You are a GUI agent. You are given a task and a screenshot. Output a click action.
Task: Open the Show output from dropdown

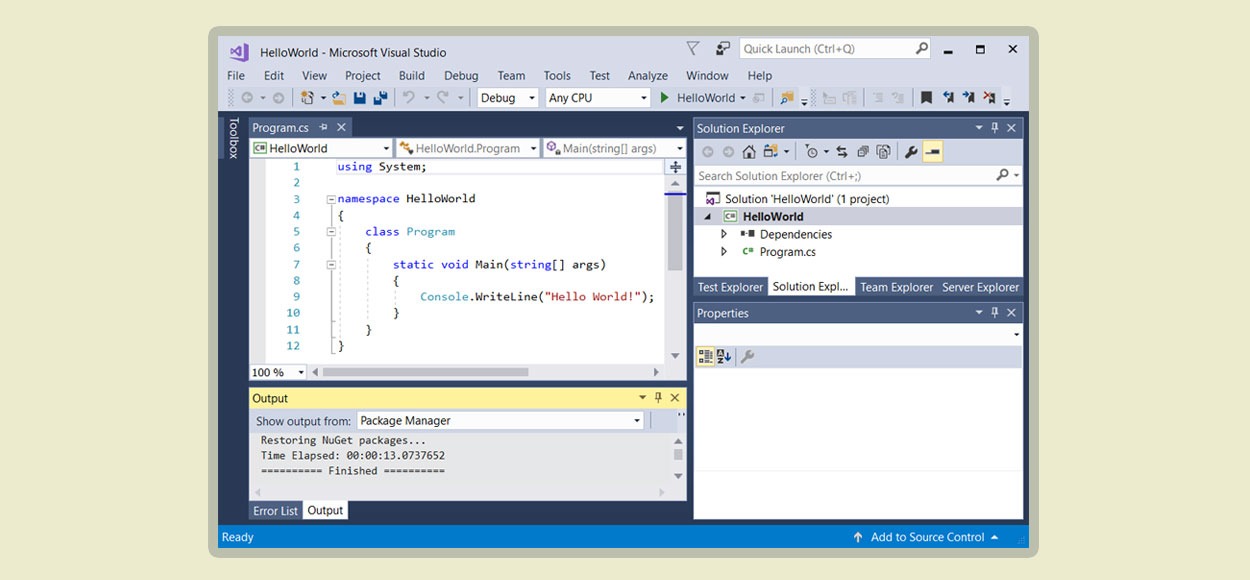pyautogui.click(x=500, y=421)
